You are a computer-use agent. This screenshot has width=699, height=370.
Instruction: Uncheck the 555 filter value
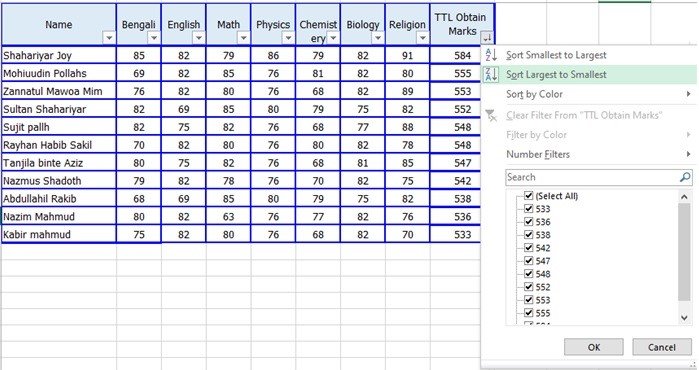click(529, 312)
